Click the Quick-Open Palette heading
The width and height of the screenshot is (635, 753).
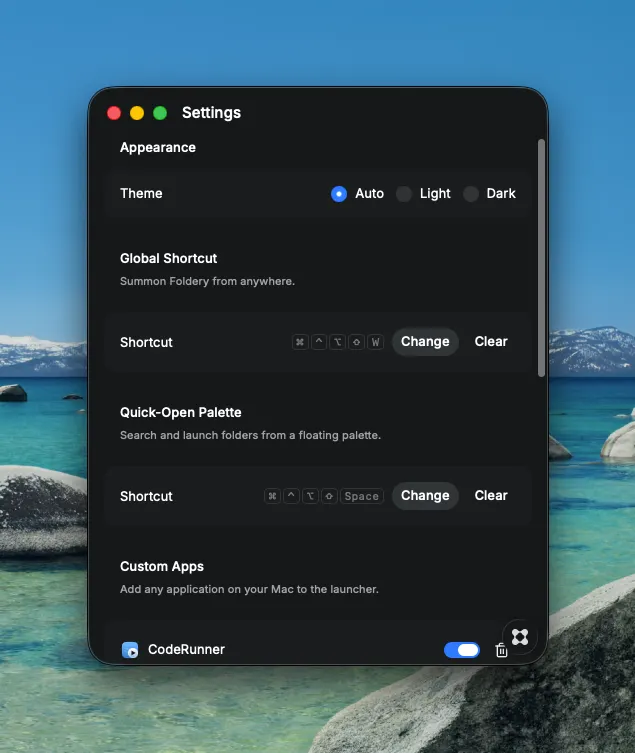coord(181,413)
